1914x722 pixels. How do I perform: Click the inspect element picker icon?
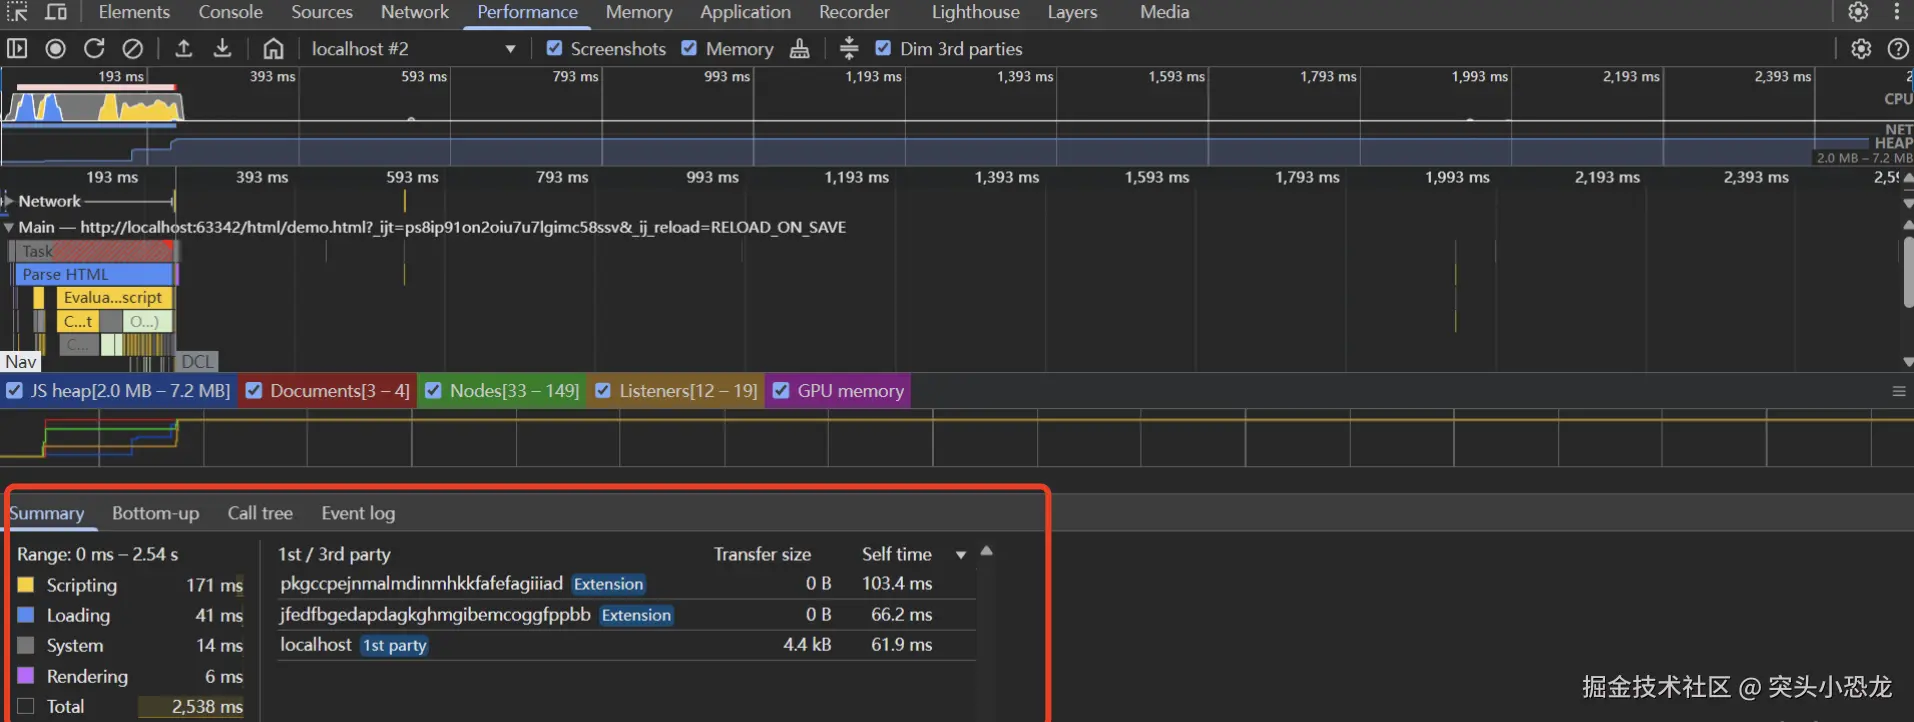tap(17, 12)
